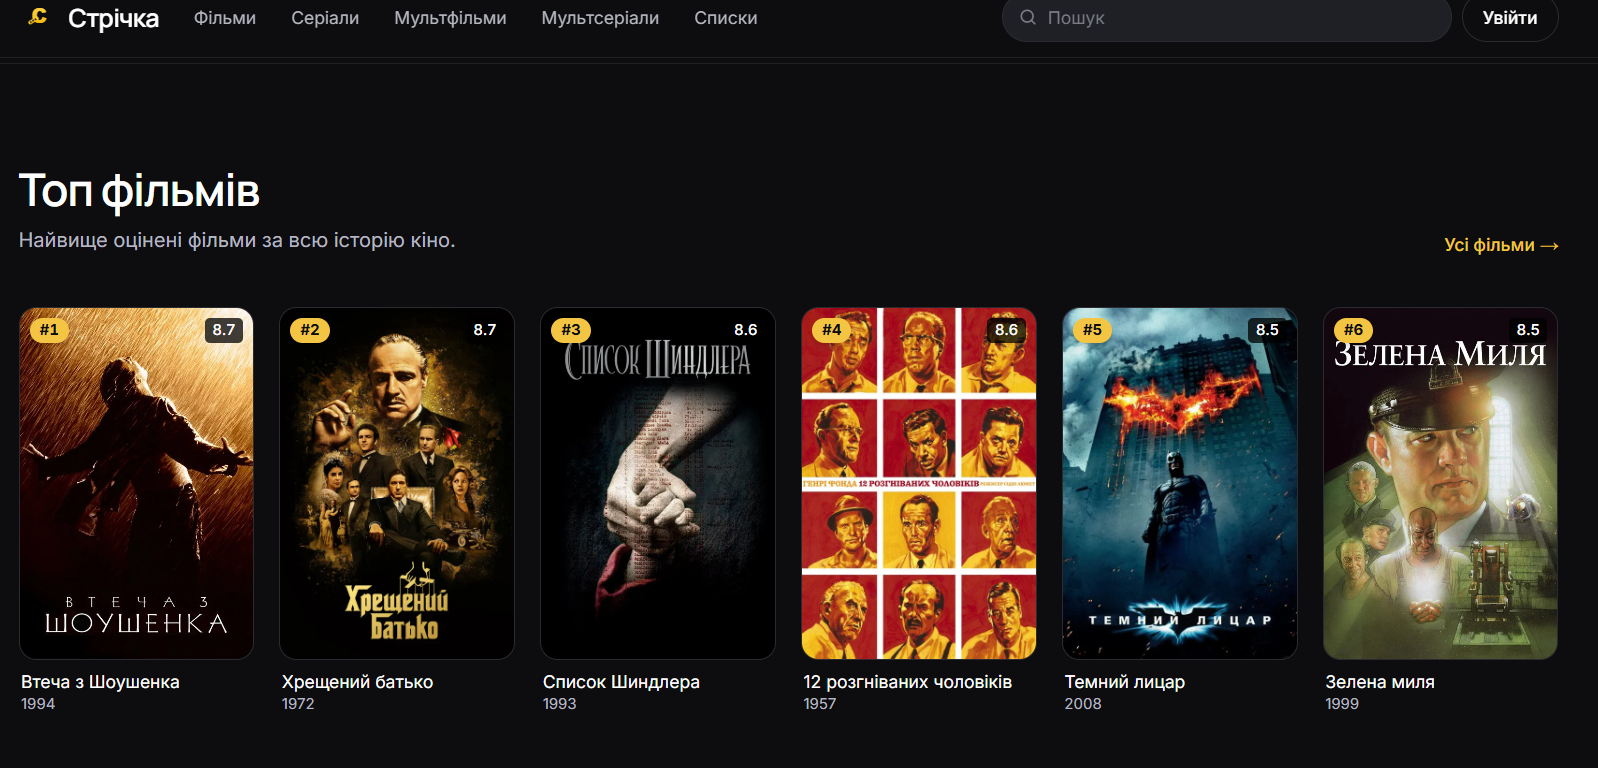Click the year 1999 text

(1342, 704)
